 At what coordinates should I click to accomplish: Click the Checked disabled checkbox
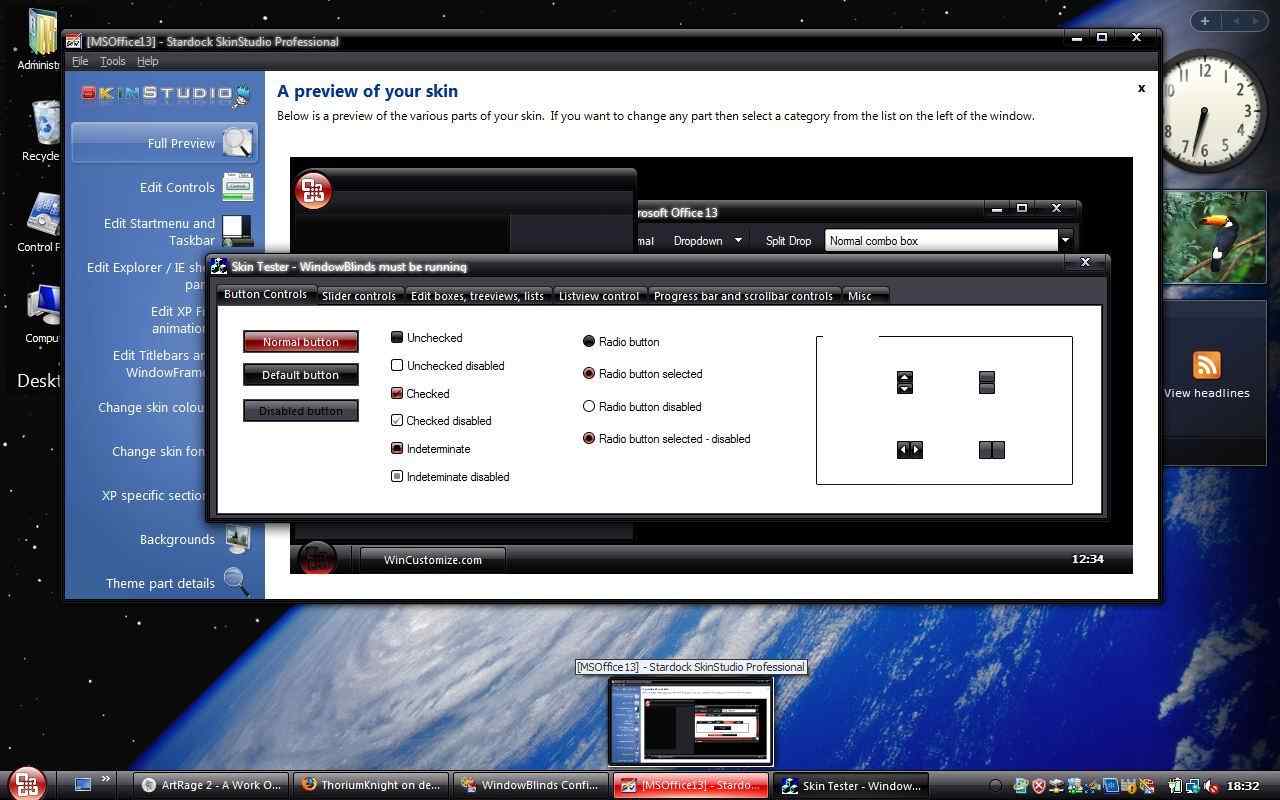click(x=397, y=421)
